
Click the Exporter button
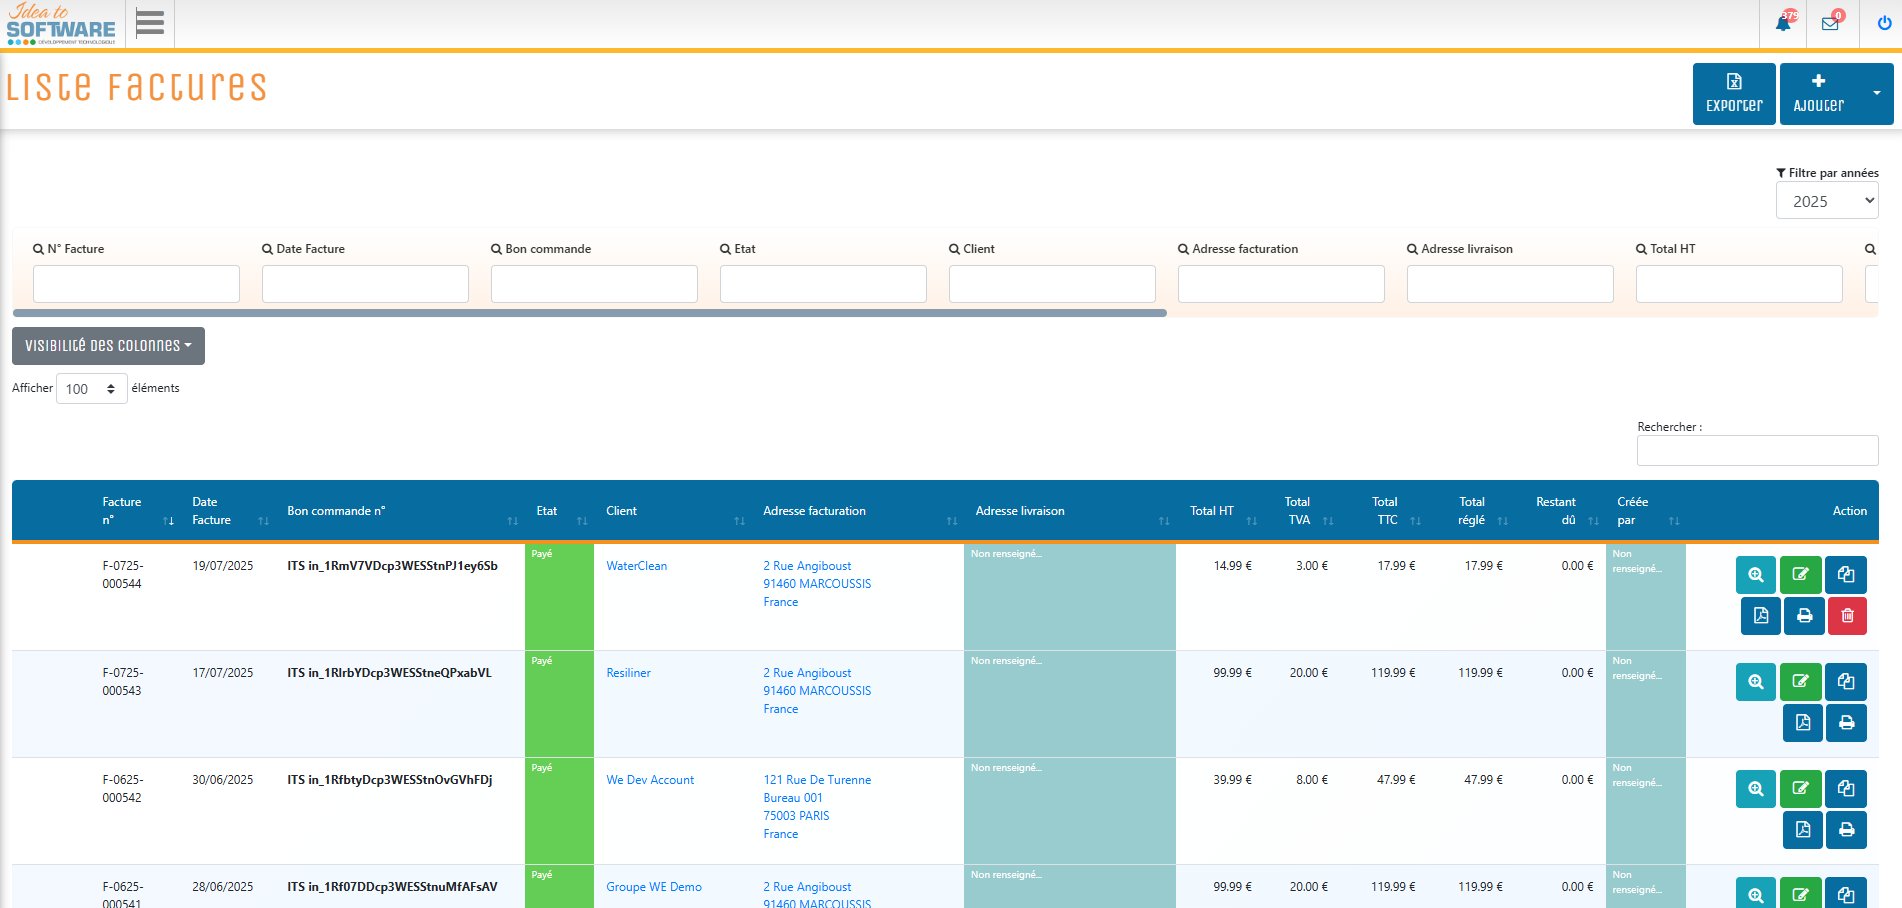[x=1733, y=94]
